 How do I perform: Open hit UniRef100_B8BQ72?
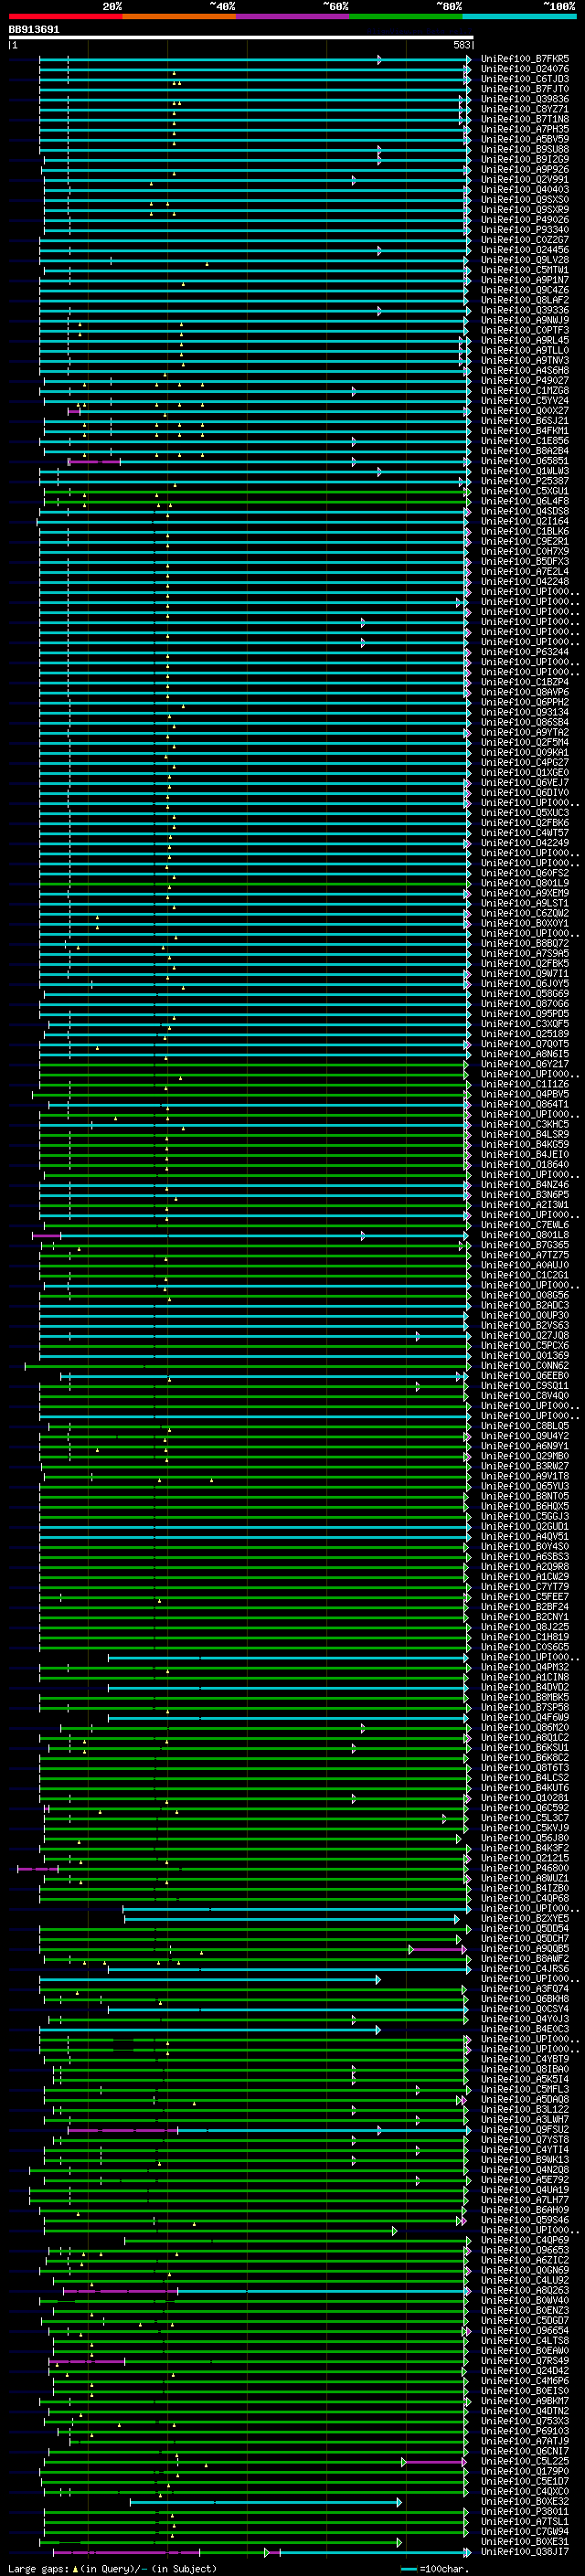[x=525, y=943]
